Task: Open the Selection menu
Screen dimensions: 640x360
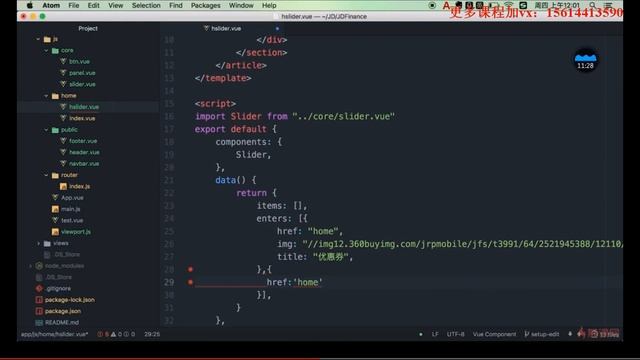Action: click(146, 5)
